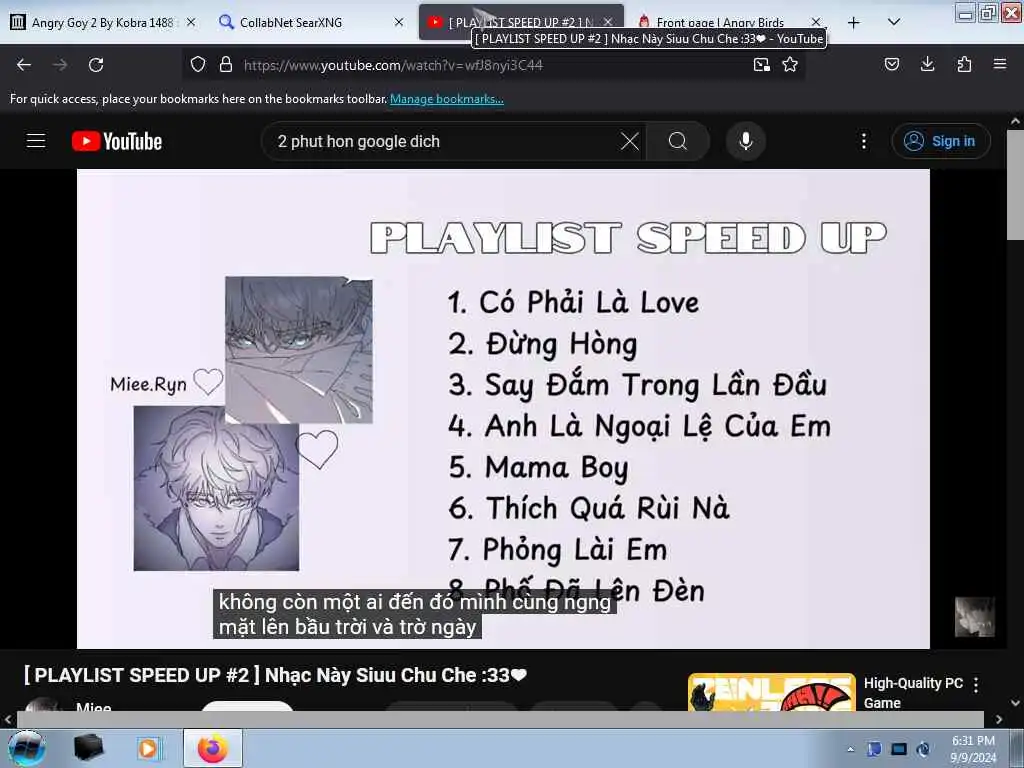This screenshot has width=1024, height=768.
Task: Open the media player taskbar icon
Action: point(149,748)
